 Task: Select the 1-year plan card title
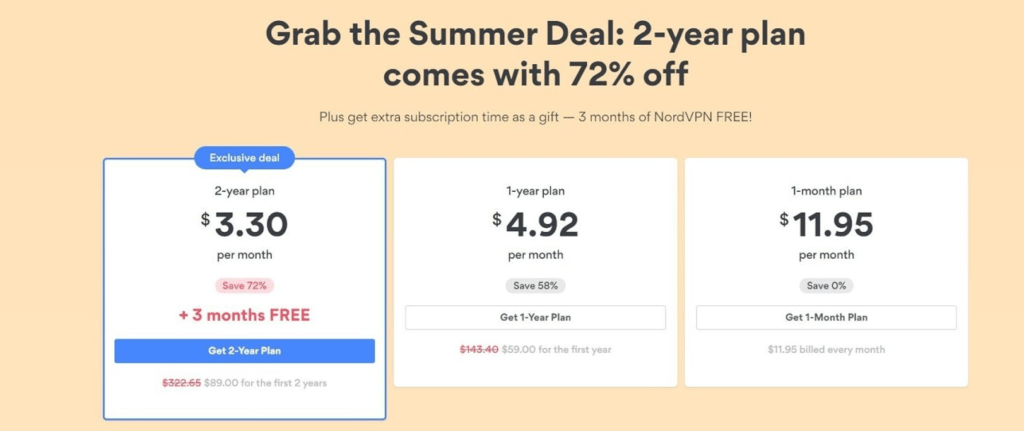point(536,191)
